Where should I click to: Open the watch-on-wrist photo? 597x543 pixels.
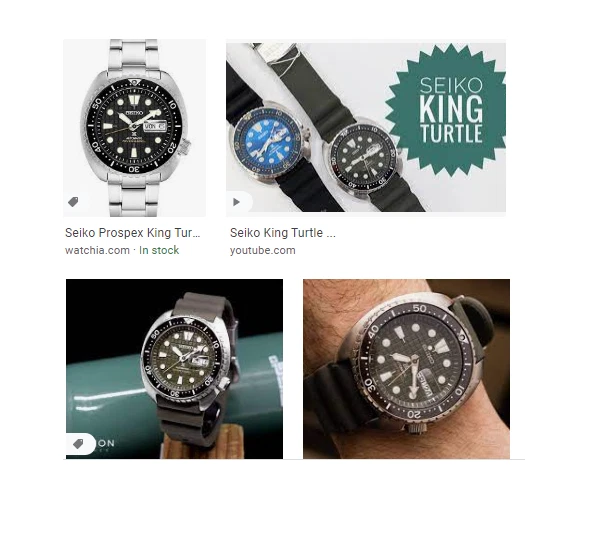click(x=406, y=369)
